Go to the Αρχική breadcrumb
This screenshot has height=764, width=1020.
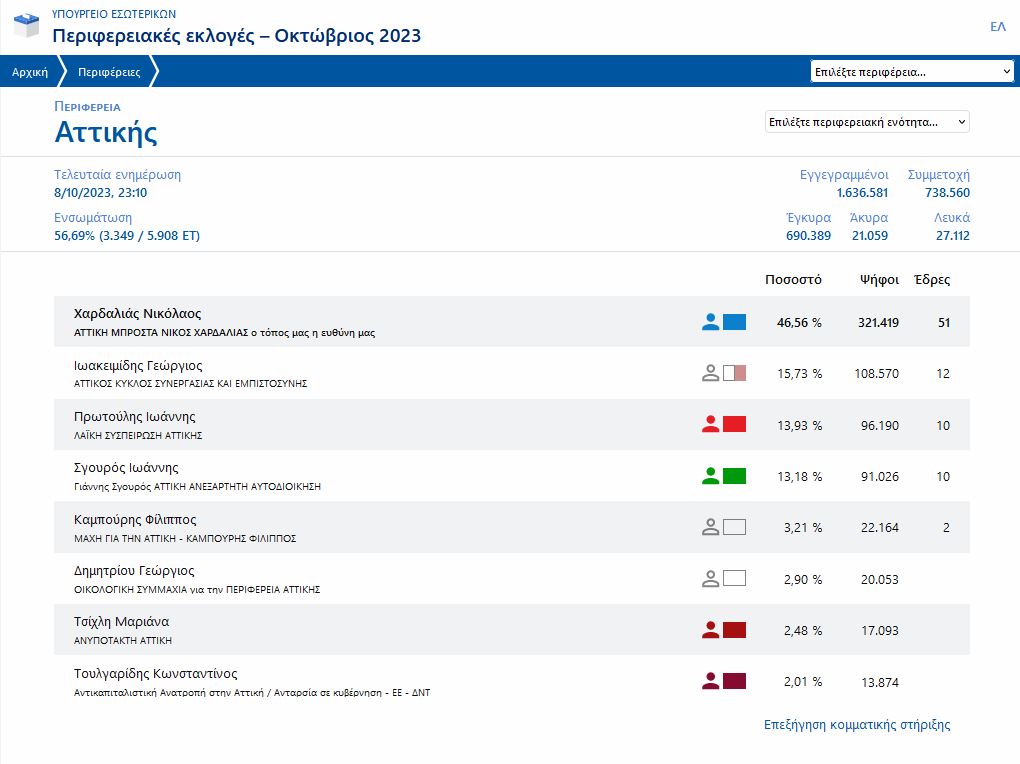coord(30,72)
